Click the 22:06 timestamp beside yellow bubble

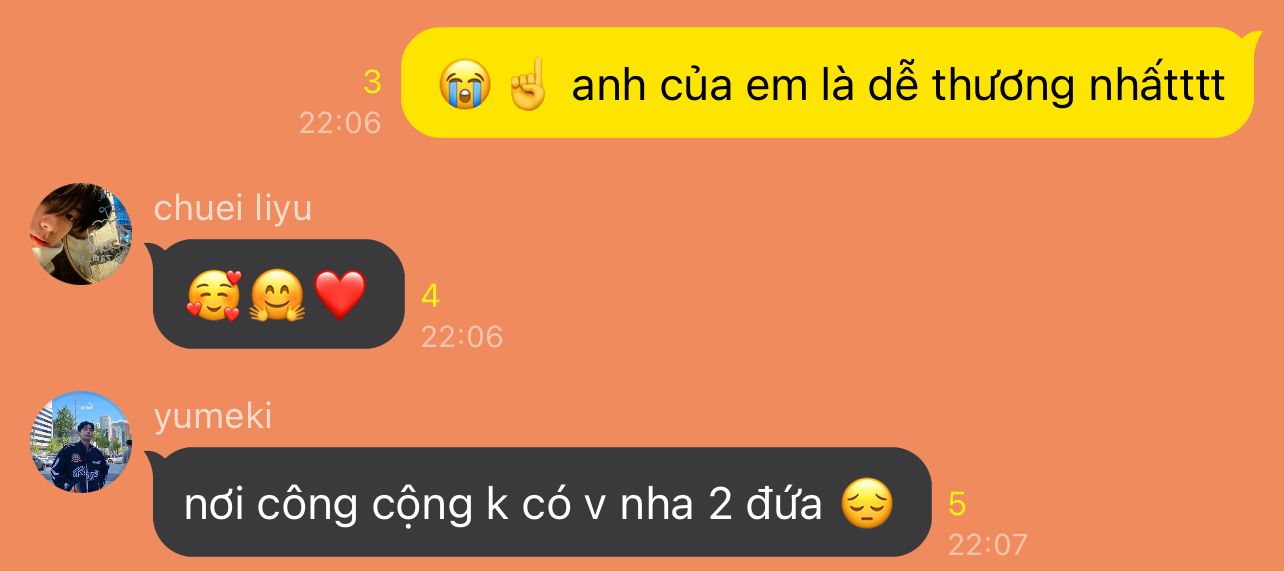tap(340, 123)
